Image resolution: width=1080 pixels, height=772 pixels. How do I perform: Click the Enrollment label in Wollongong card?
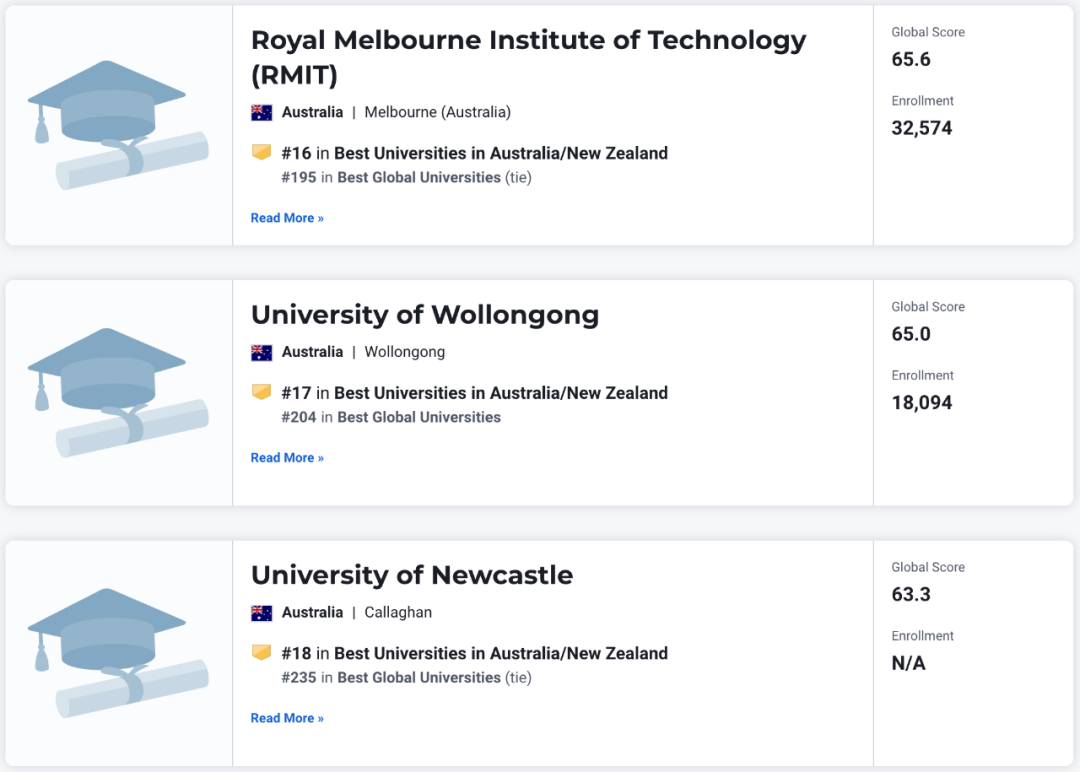pos(922,375)
